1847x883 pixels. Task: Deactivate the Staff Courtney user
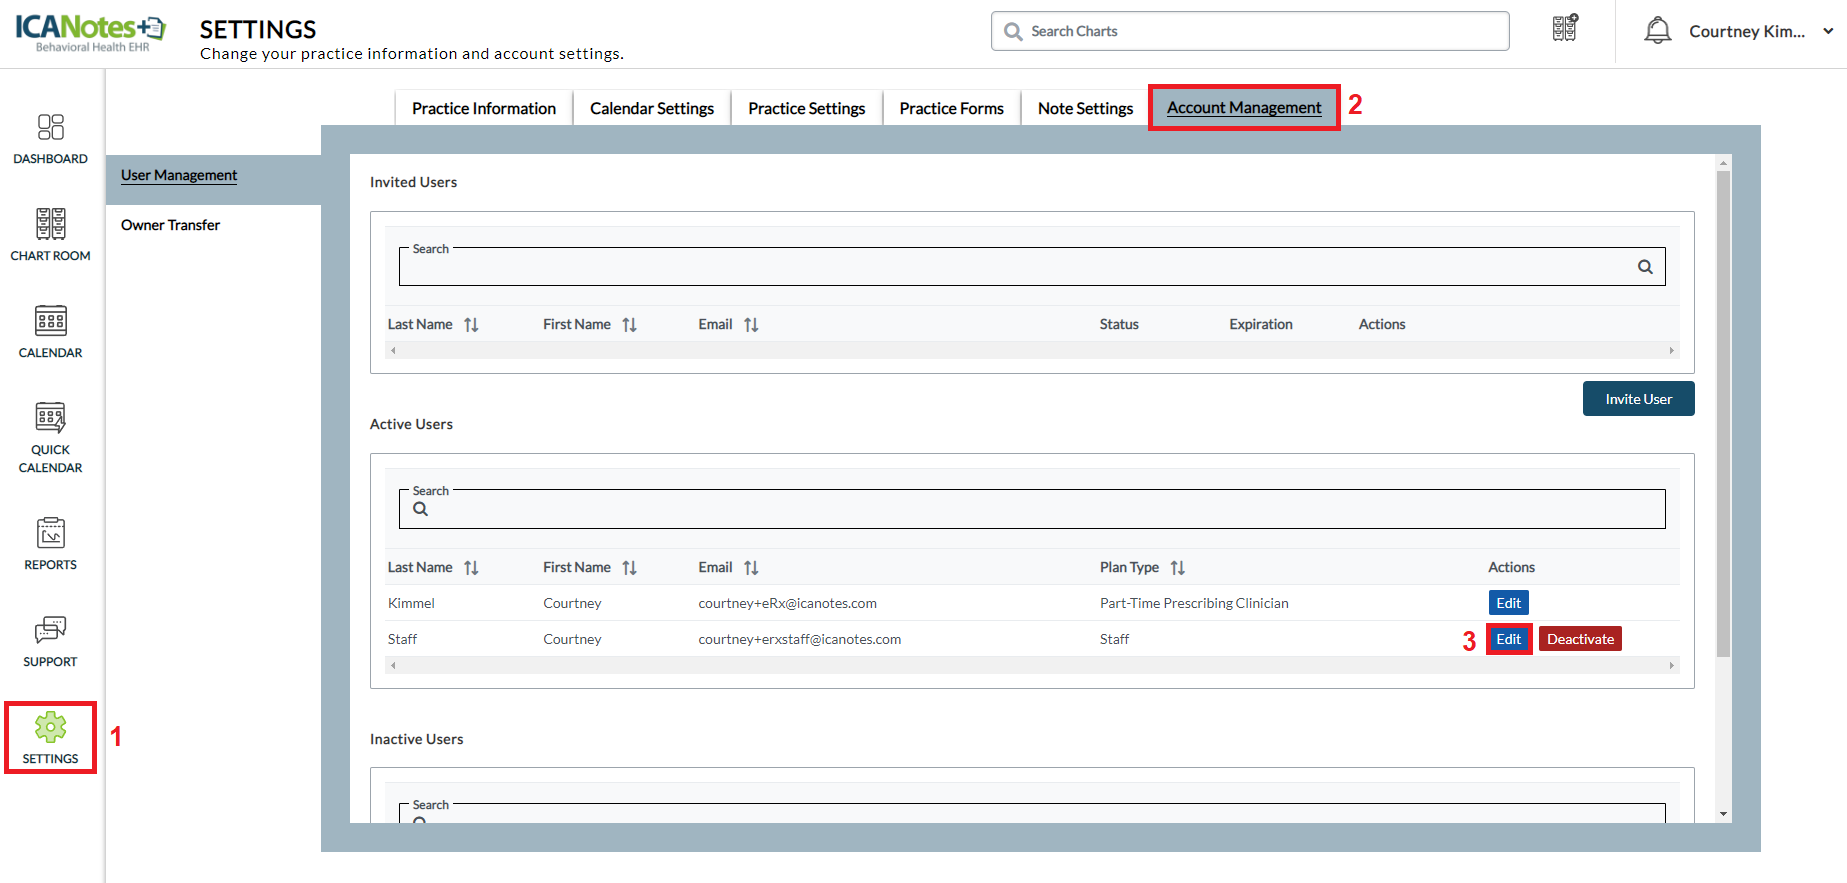[x=1579, y=639]
